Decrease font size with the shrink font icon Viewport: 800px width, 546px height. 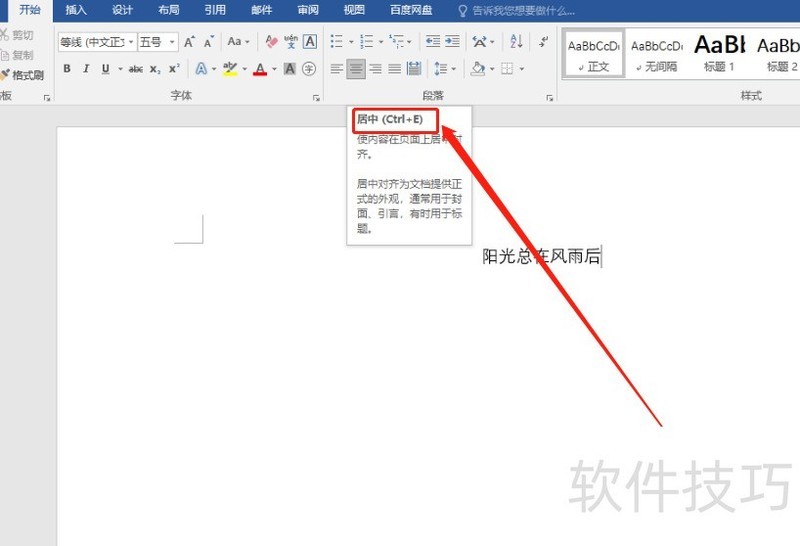[x=209, y=42]
